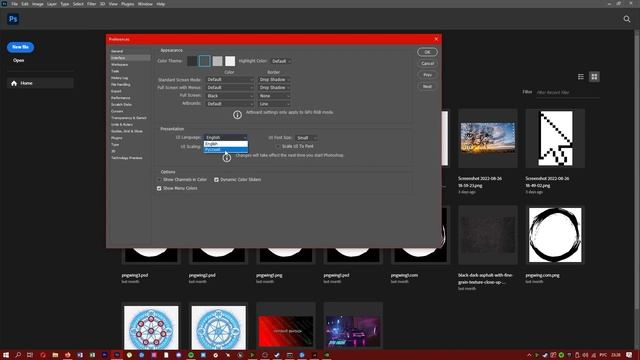Click the Photoshop Ps home logo

coord(13,19)
